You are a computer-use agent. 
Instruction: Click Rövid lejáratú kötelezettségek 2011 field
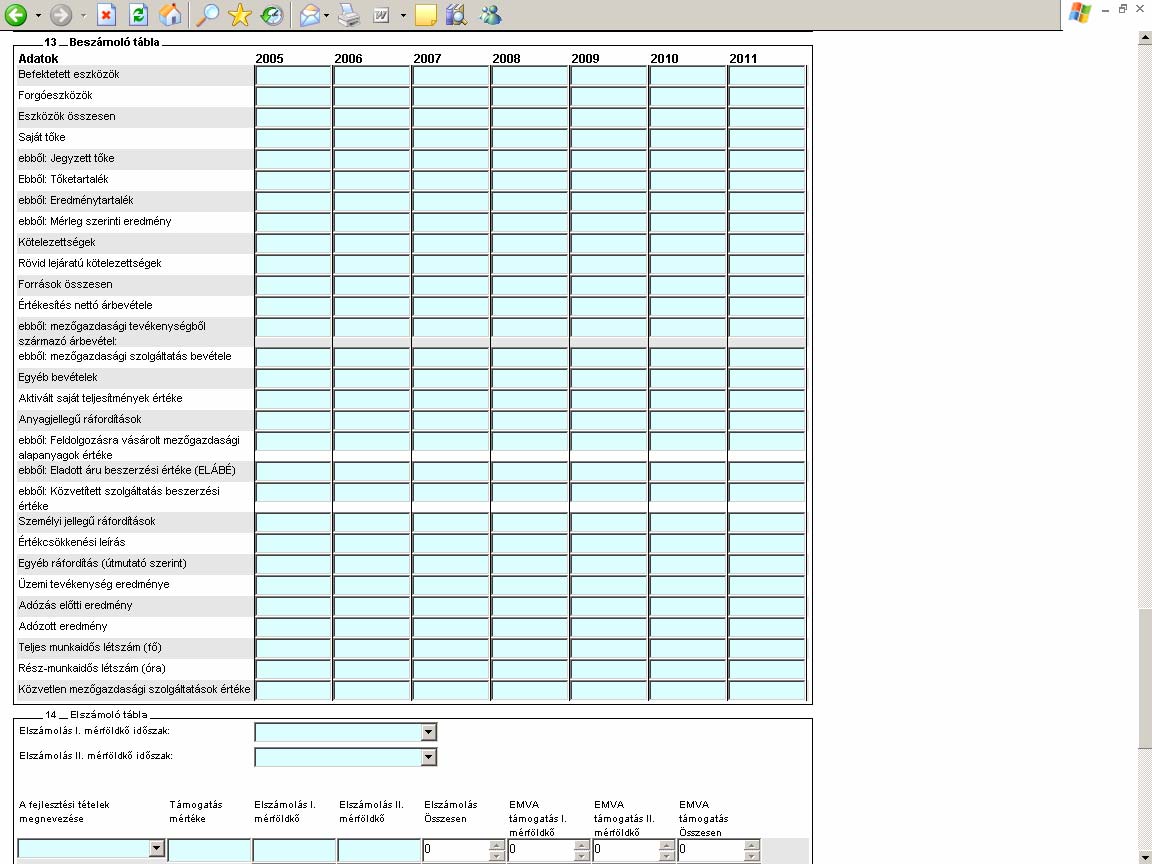pos(767,264)
